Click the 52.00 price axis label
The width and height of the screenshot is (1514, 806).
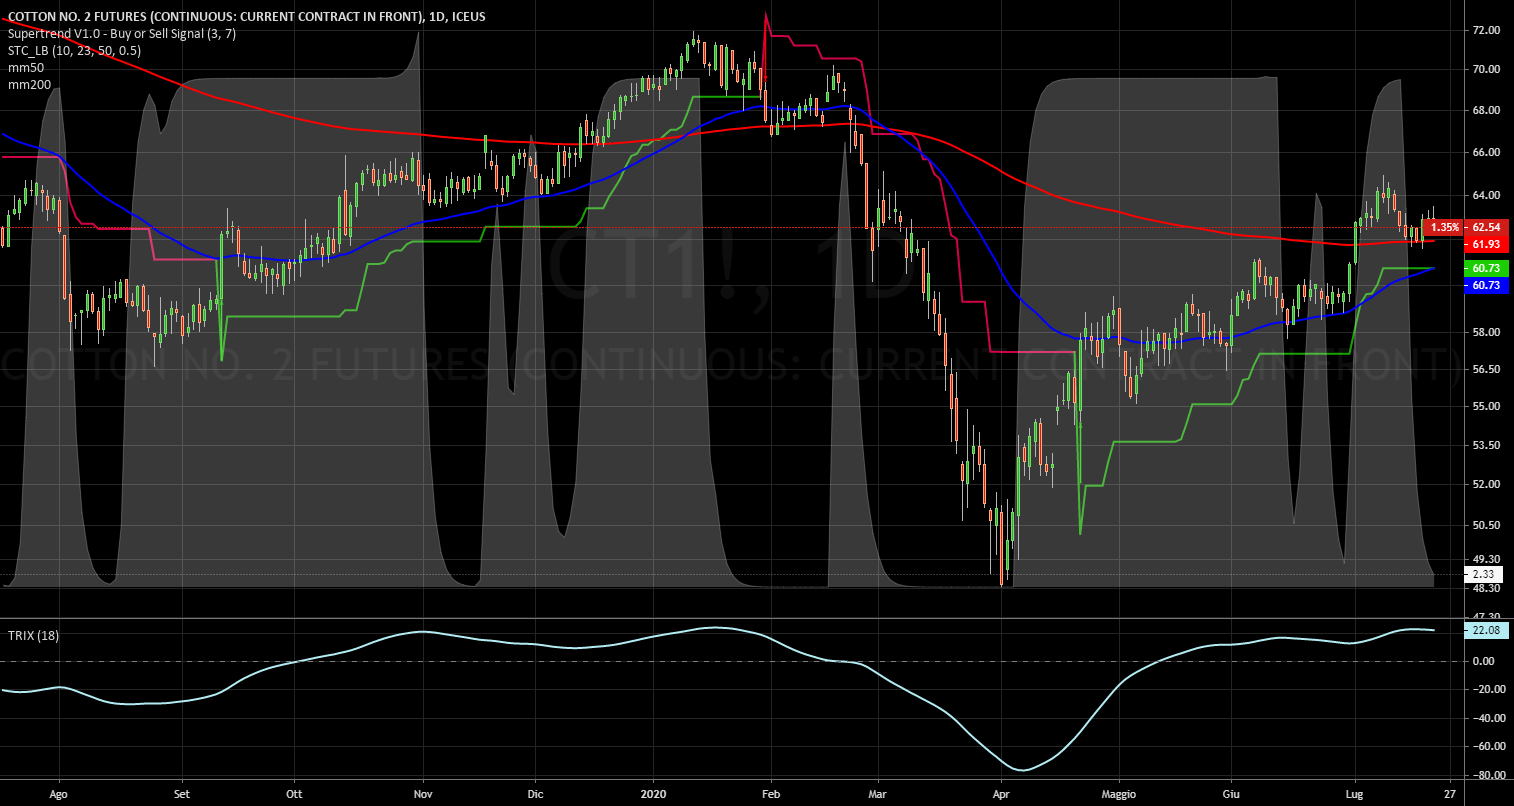click(x=1486, y=484)
